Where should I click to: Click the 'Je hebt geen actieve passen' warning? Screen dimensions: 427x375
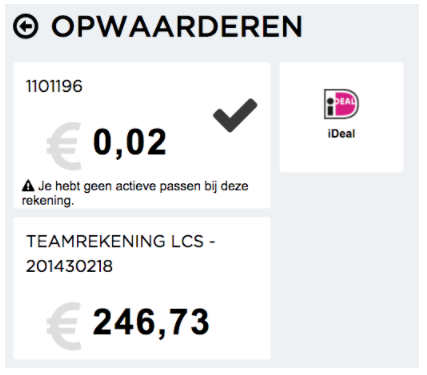135,193
